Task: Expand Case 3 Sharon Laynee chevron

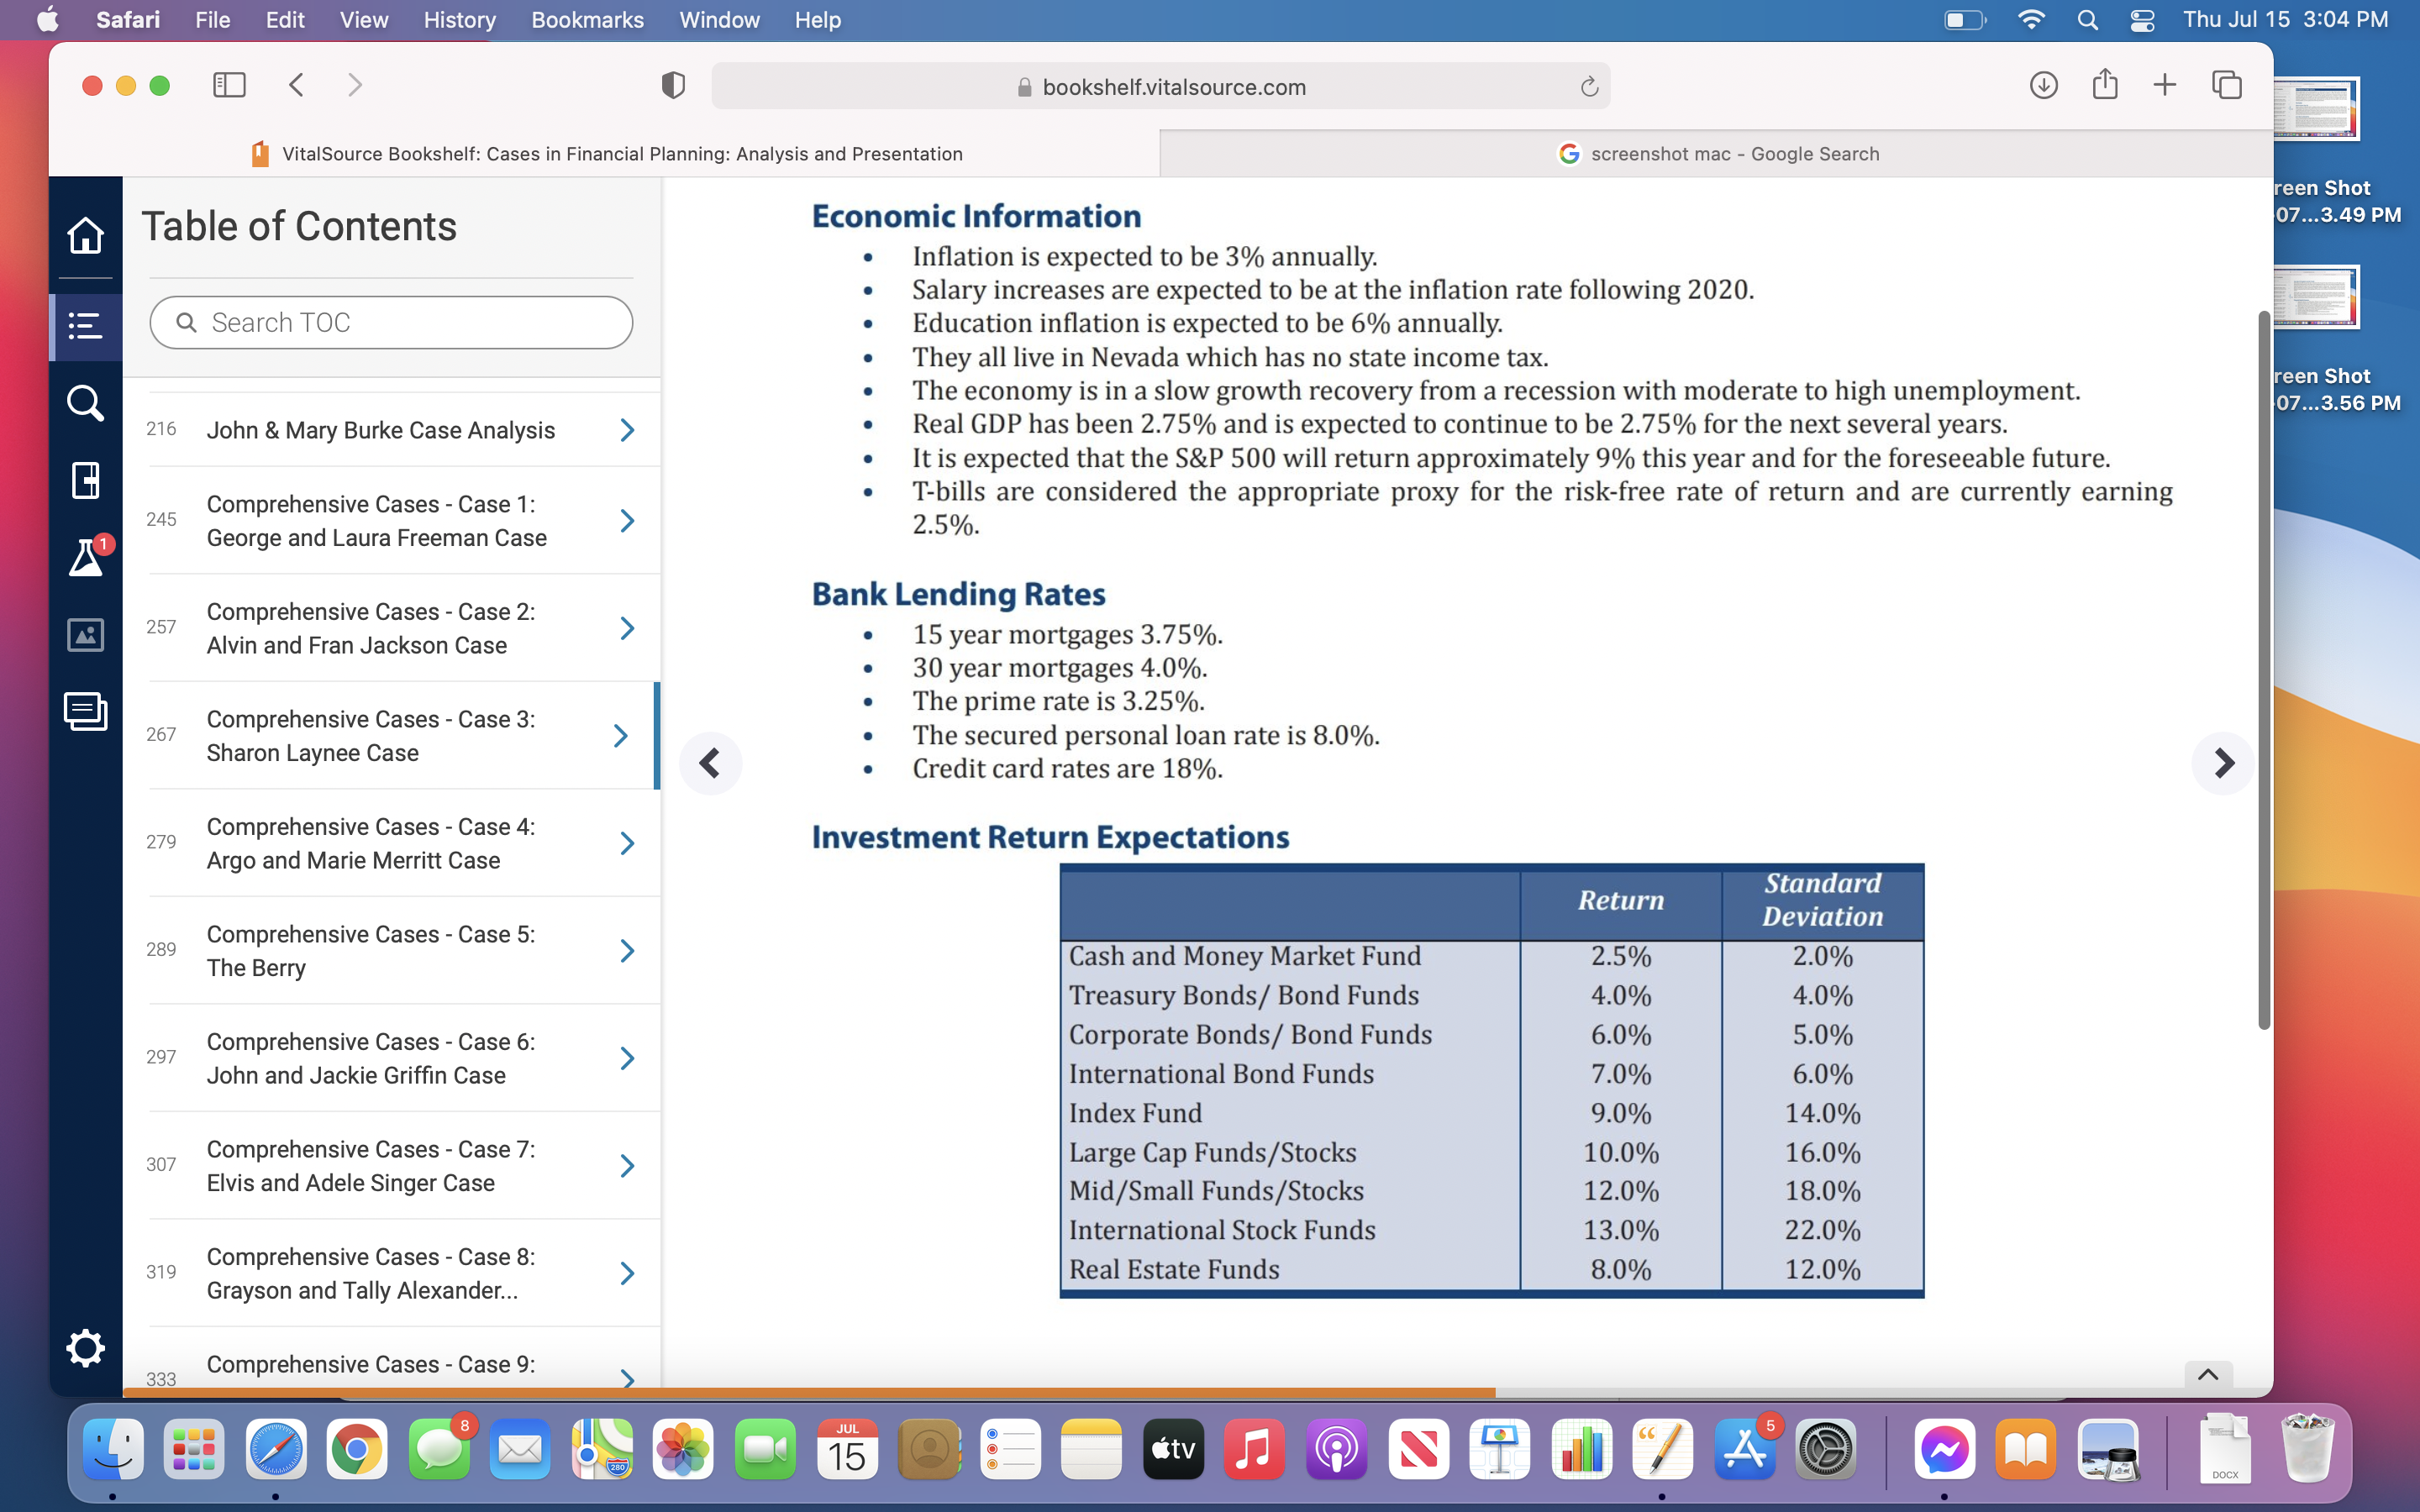Action: click(x=621, y=736)
